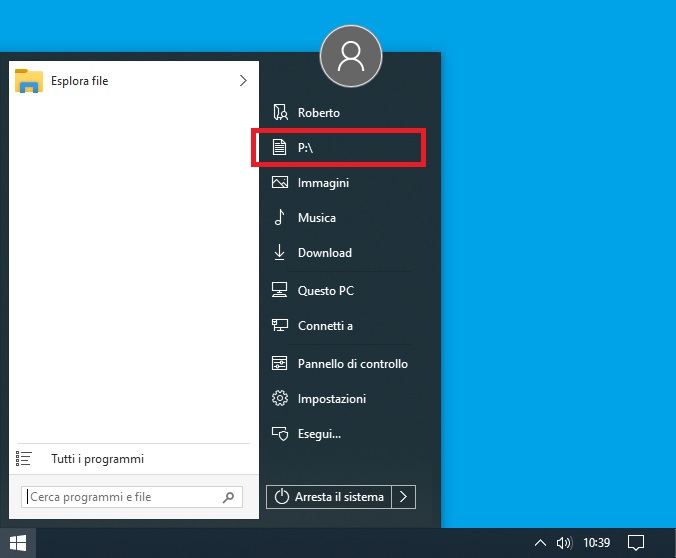
Task: Click the control panel icon
Action: click(279, 363)
